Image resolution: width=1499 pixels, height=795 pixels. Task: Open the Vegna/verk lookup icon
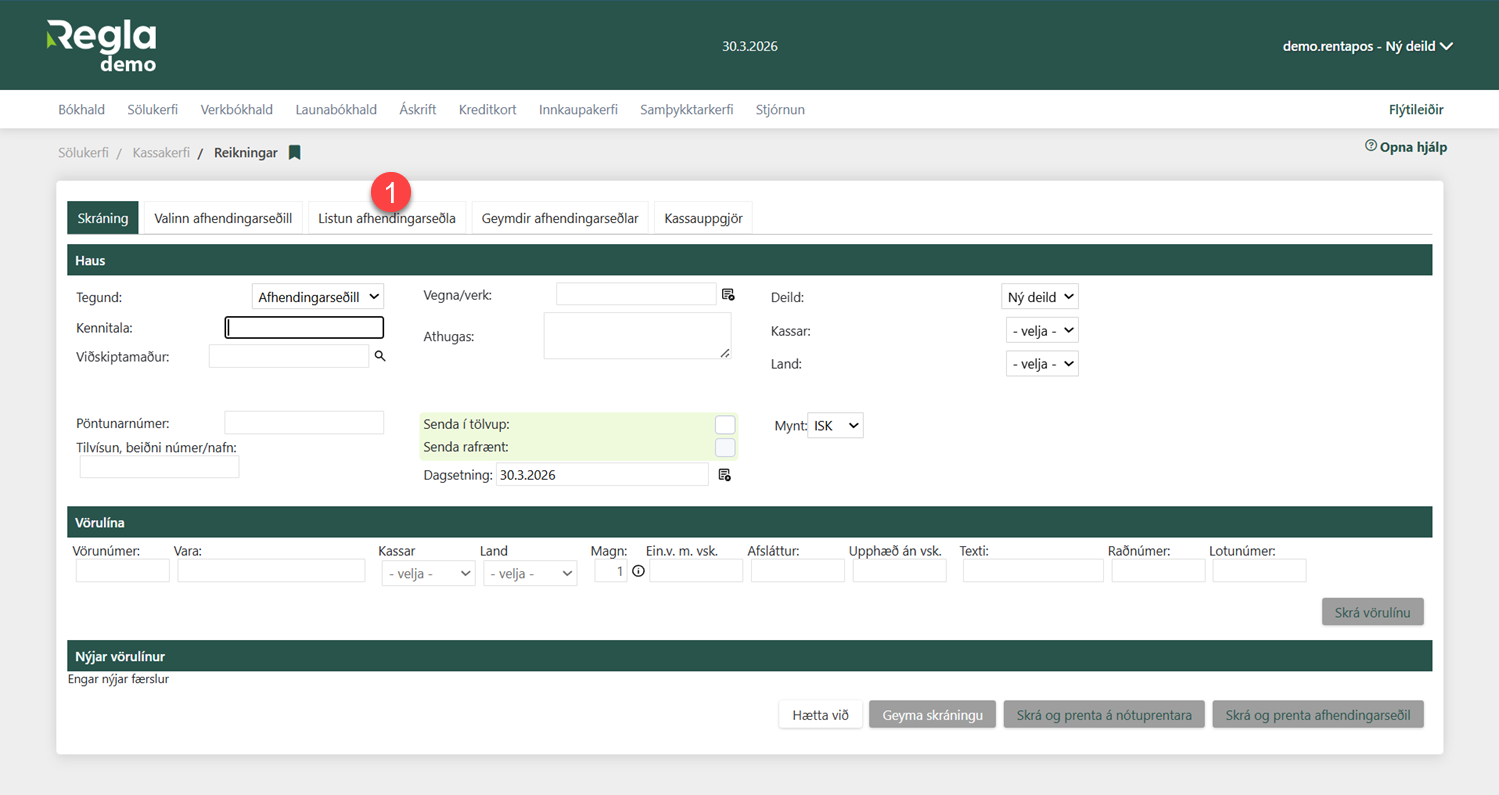[727, 295]
